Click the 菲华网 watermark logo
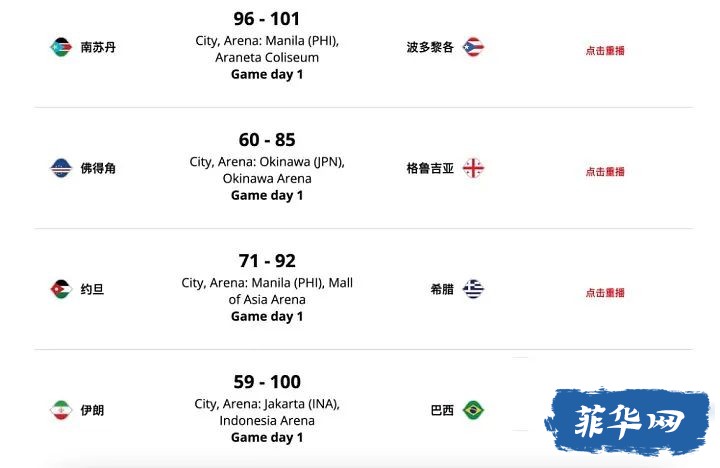Viewport: 720px width, 468px height. click(x=628, y=421)
